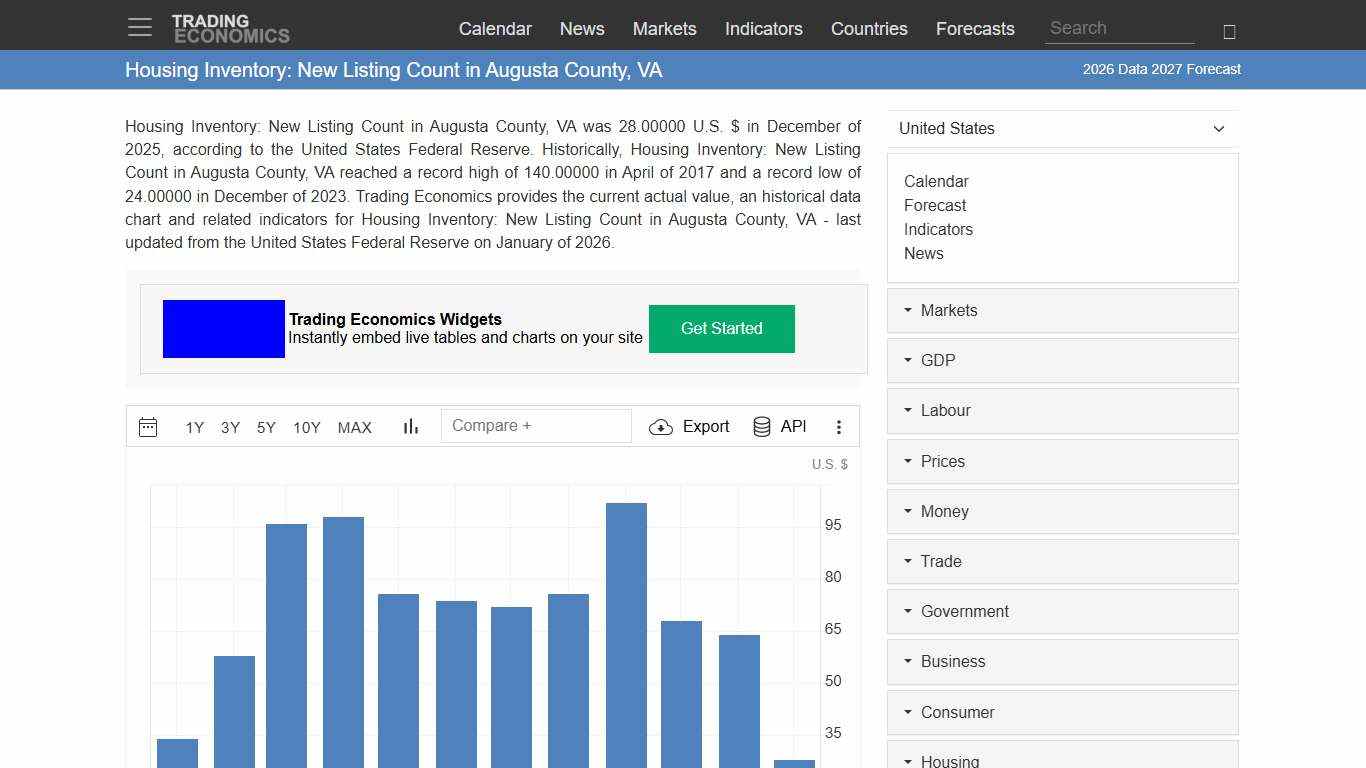
Task: Switch to the 1Y time range
Action: [x=195, y=427]
